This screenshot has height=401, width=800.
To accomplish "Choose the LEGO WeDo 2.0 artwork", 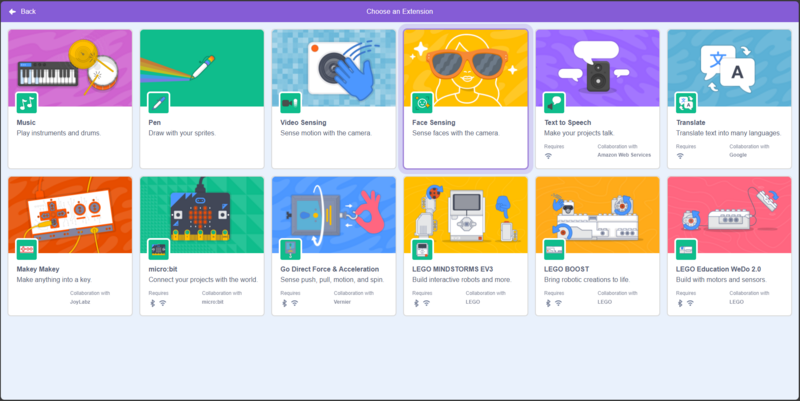I will click(x=730, y=215).
